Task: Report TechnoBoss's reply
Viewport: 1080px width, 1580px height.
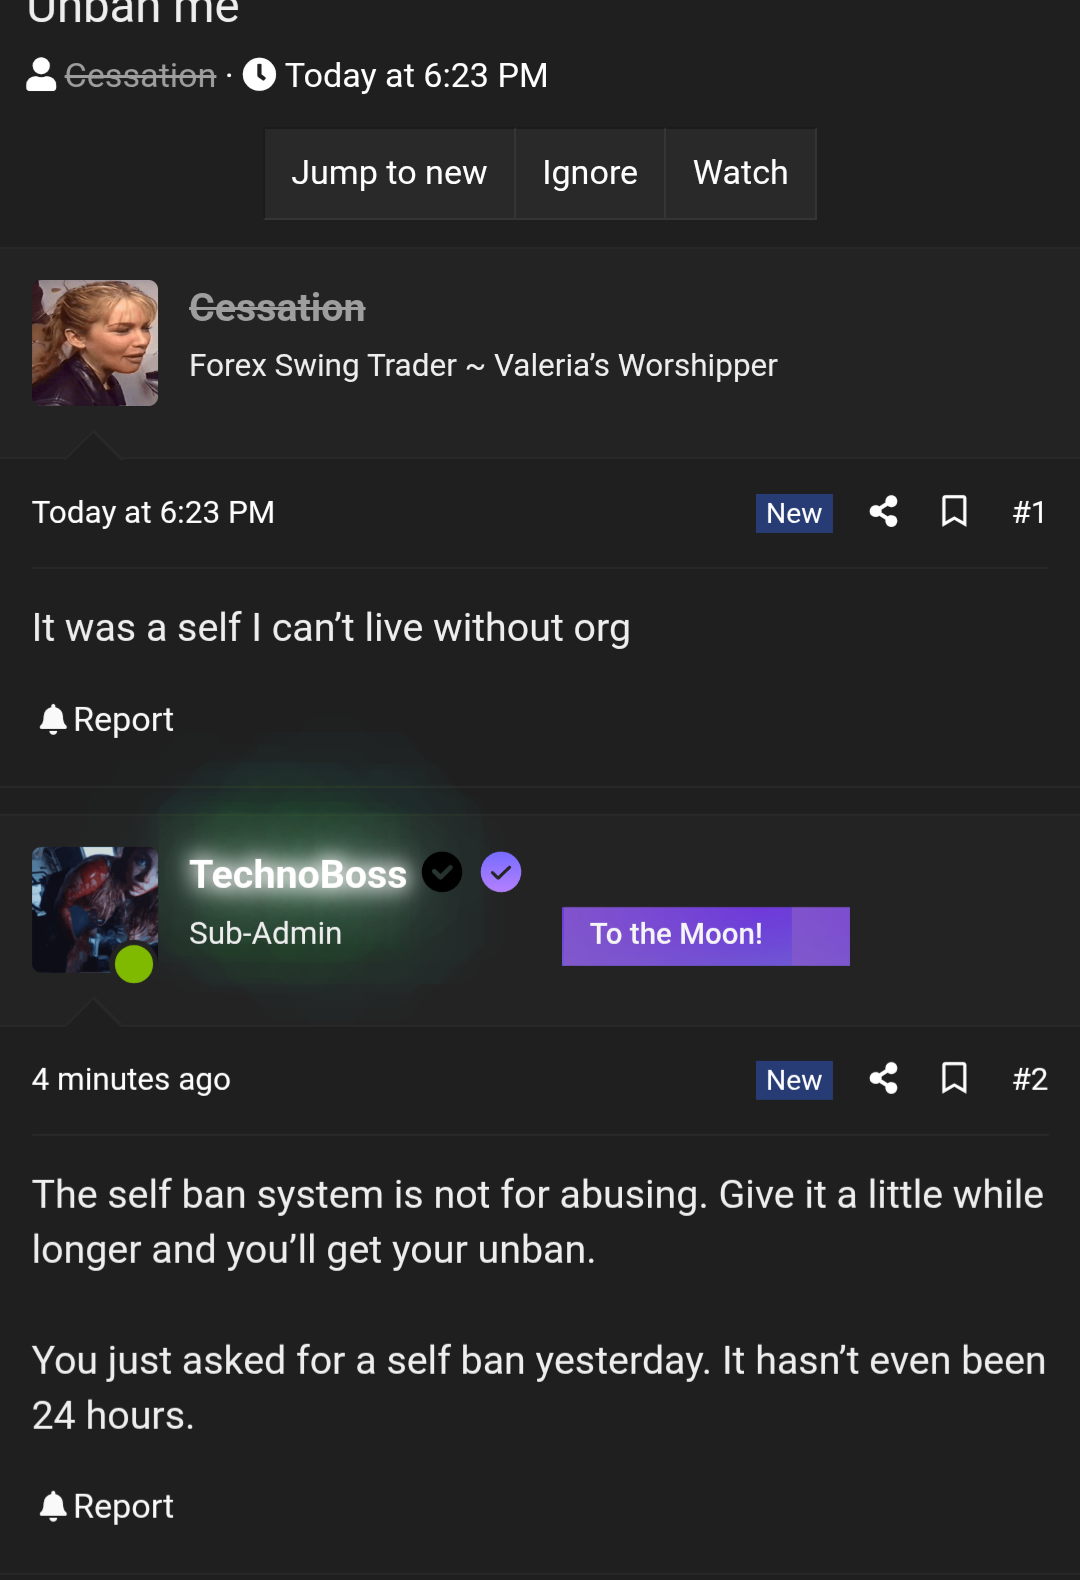Action: click(106, 1507)
